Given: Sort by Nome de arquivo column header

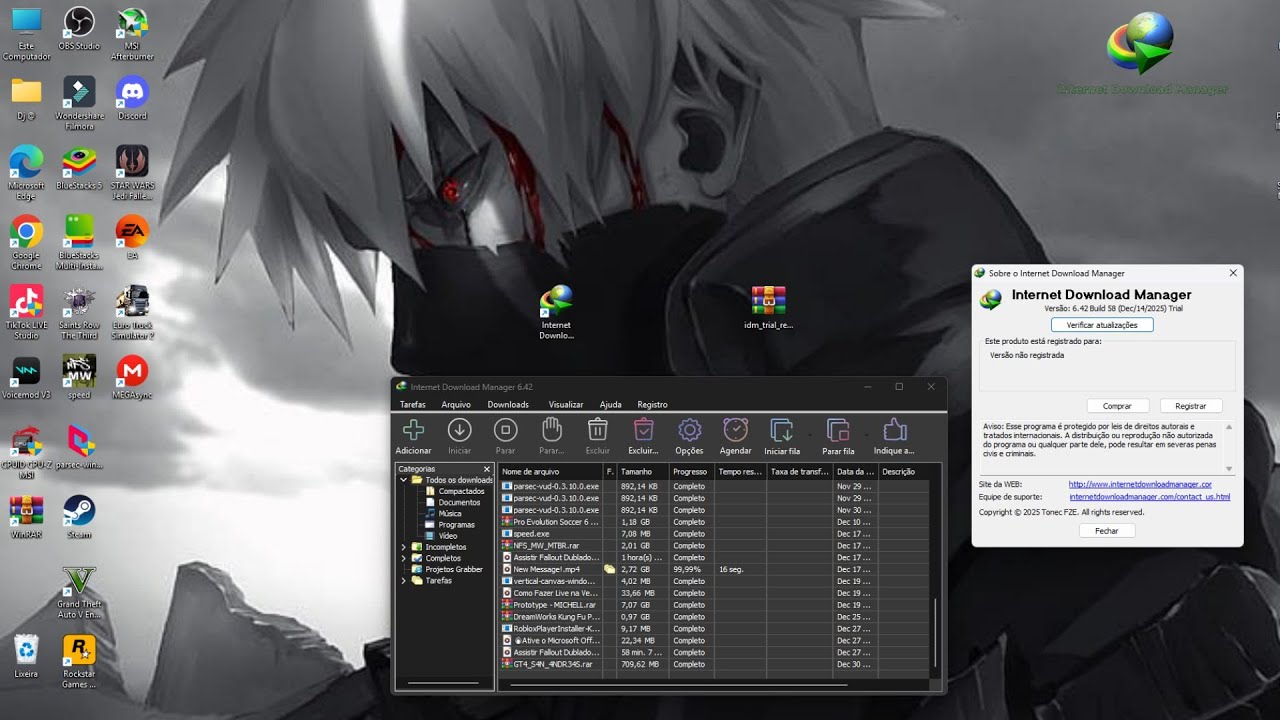Looking at the screenshot, I should (x=550, y=471).
